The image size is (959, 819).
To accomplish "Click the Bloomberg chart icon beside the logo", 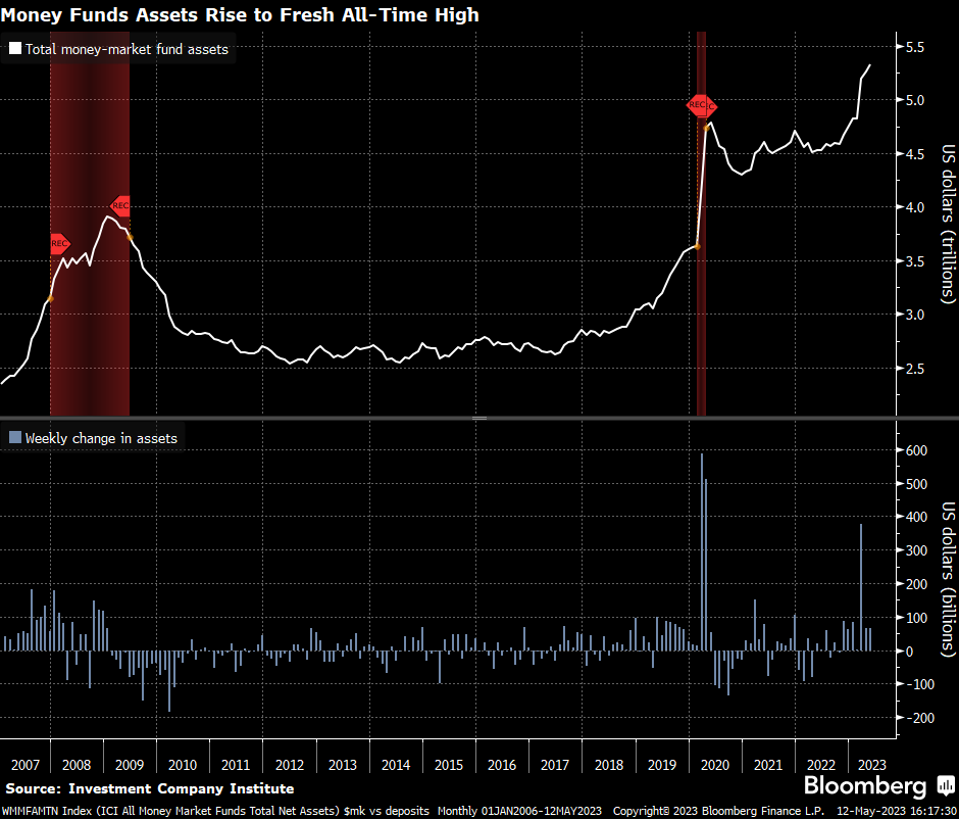I will [945, 785].
